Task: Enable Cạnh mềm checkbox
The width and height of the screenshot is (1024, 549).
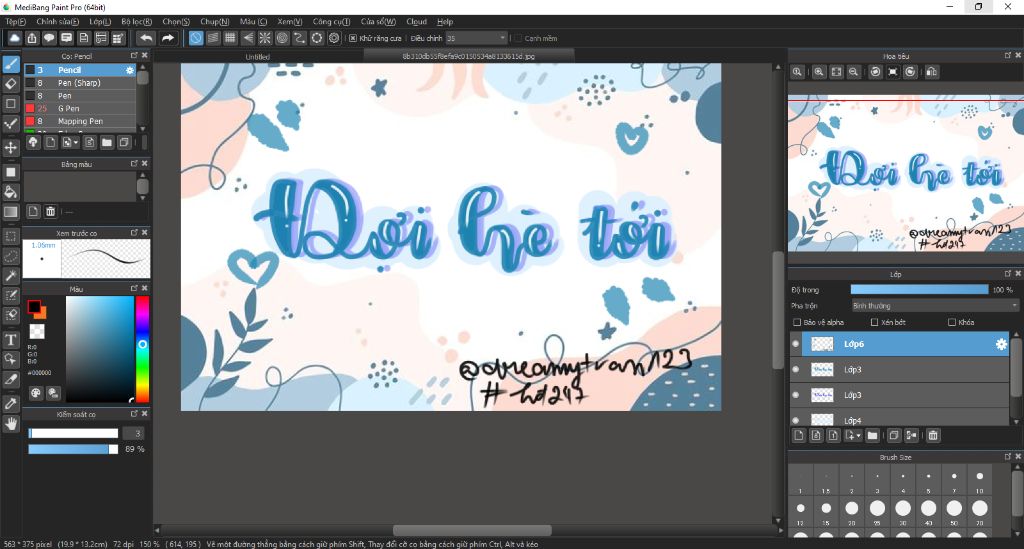Action: [518, 39]
